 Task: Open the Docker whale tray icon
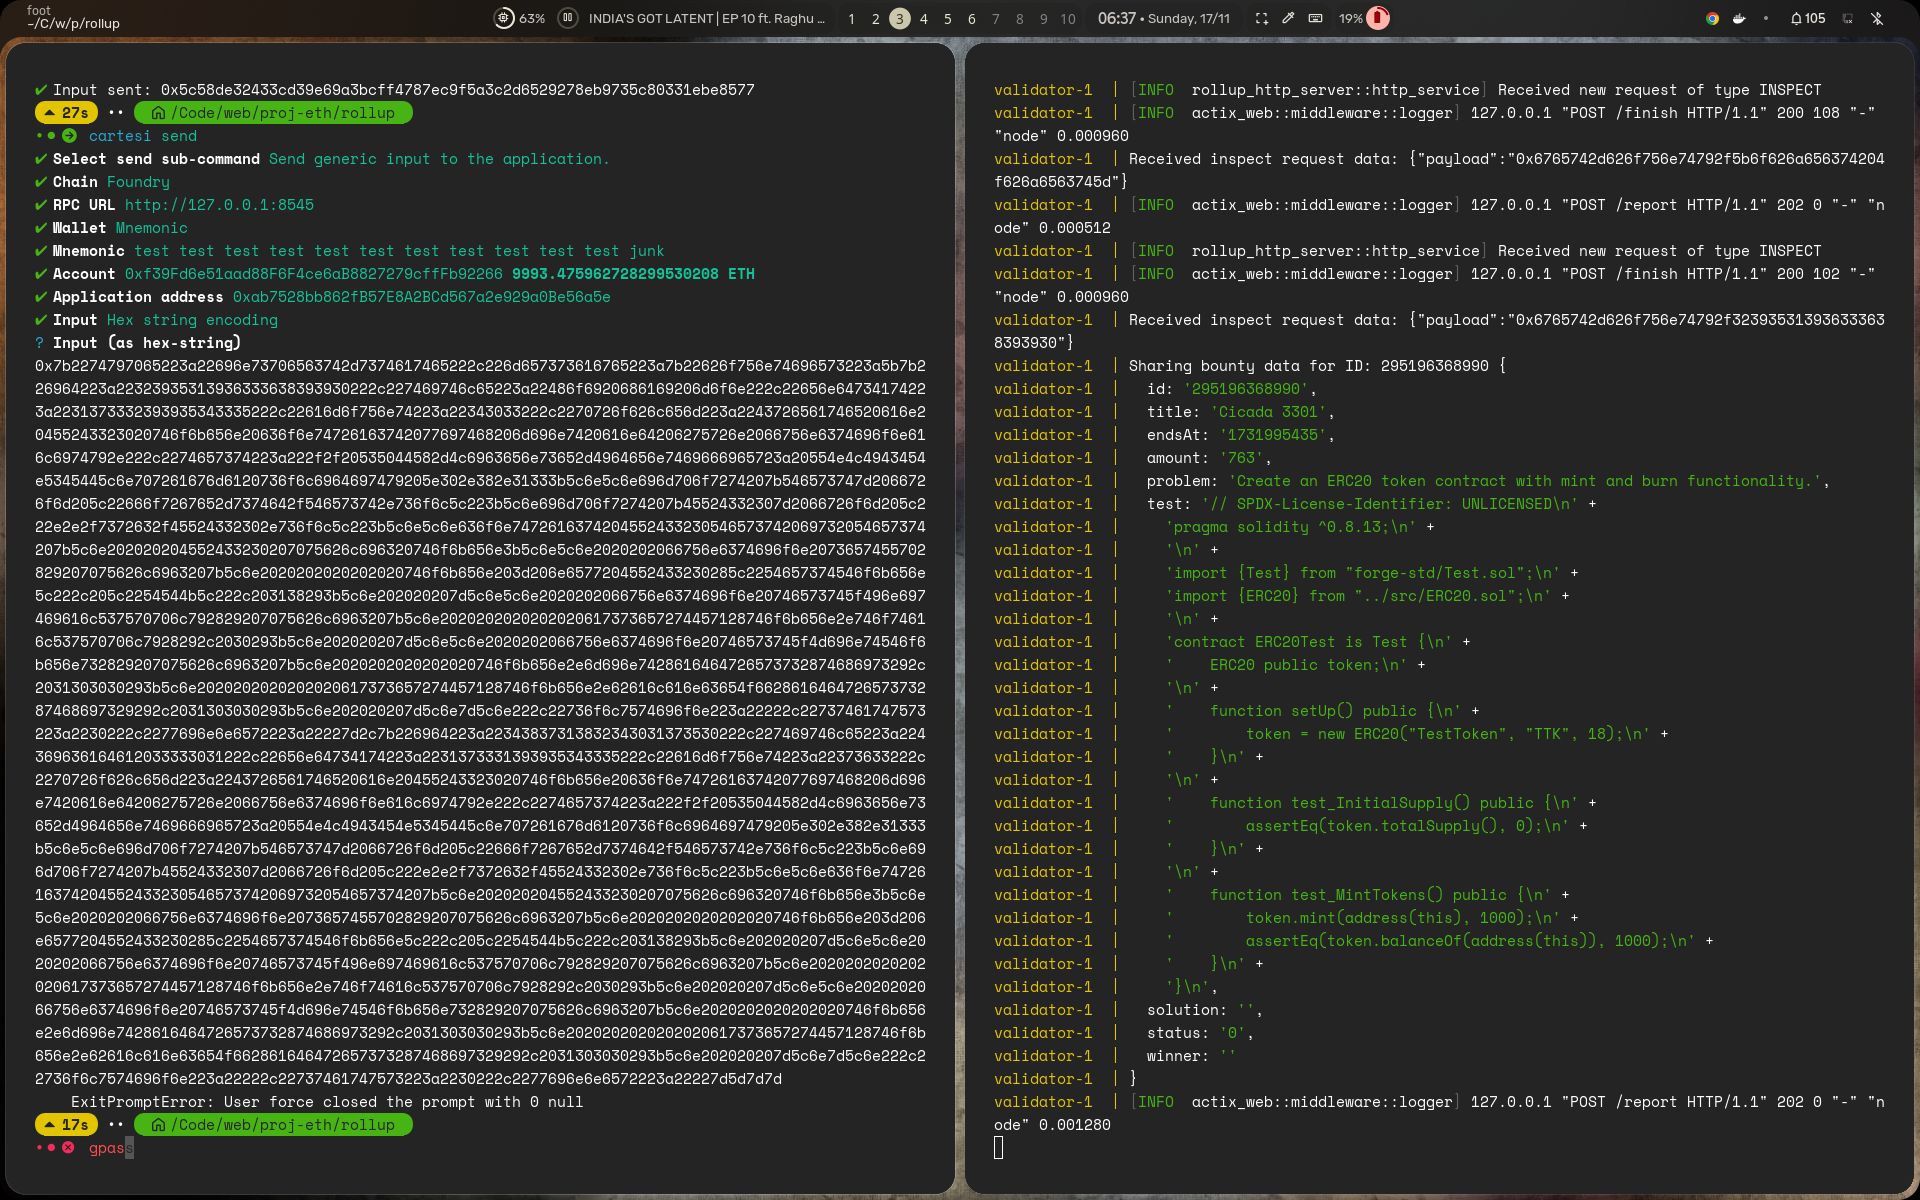[1739, 18]
